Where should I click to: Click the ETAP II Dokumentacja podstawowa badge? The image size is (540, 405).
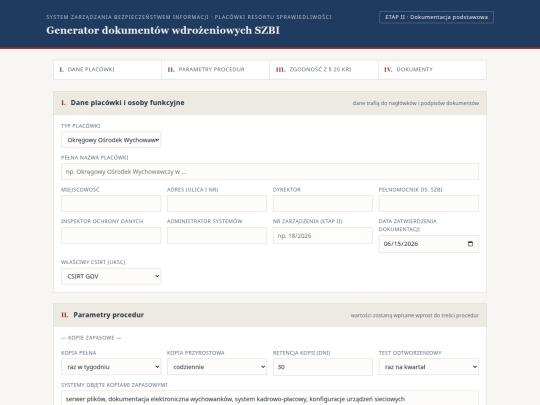tap(436, 17)
